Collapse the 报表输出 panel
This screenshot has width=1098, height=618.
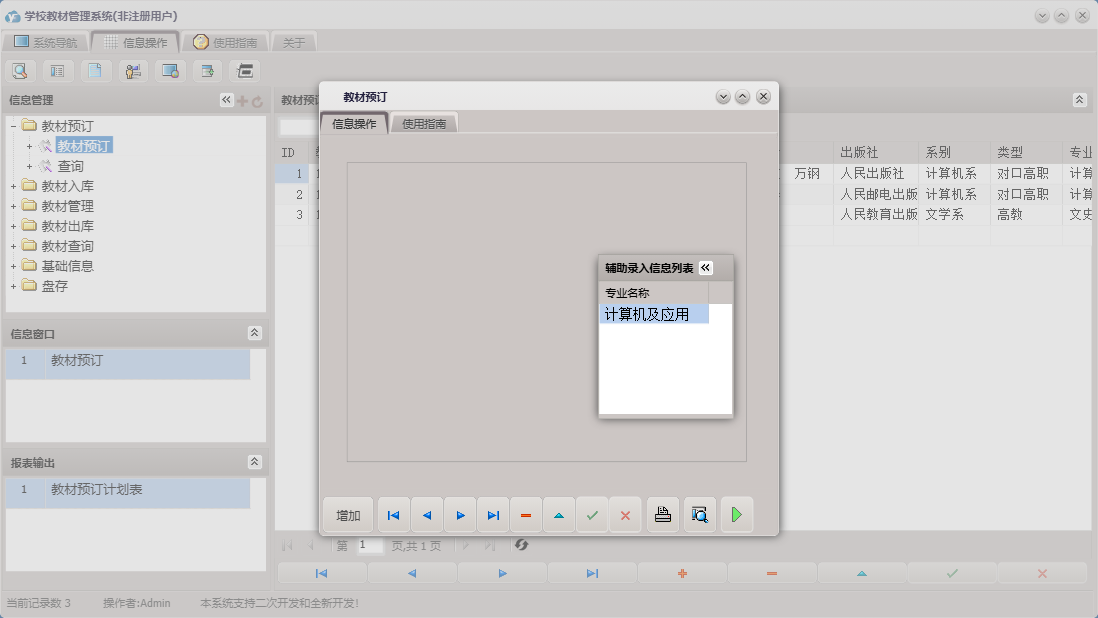click(254, 462)
